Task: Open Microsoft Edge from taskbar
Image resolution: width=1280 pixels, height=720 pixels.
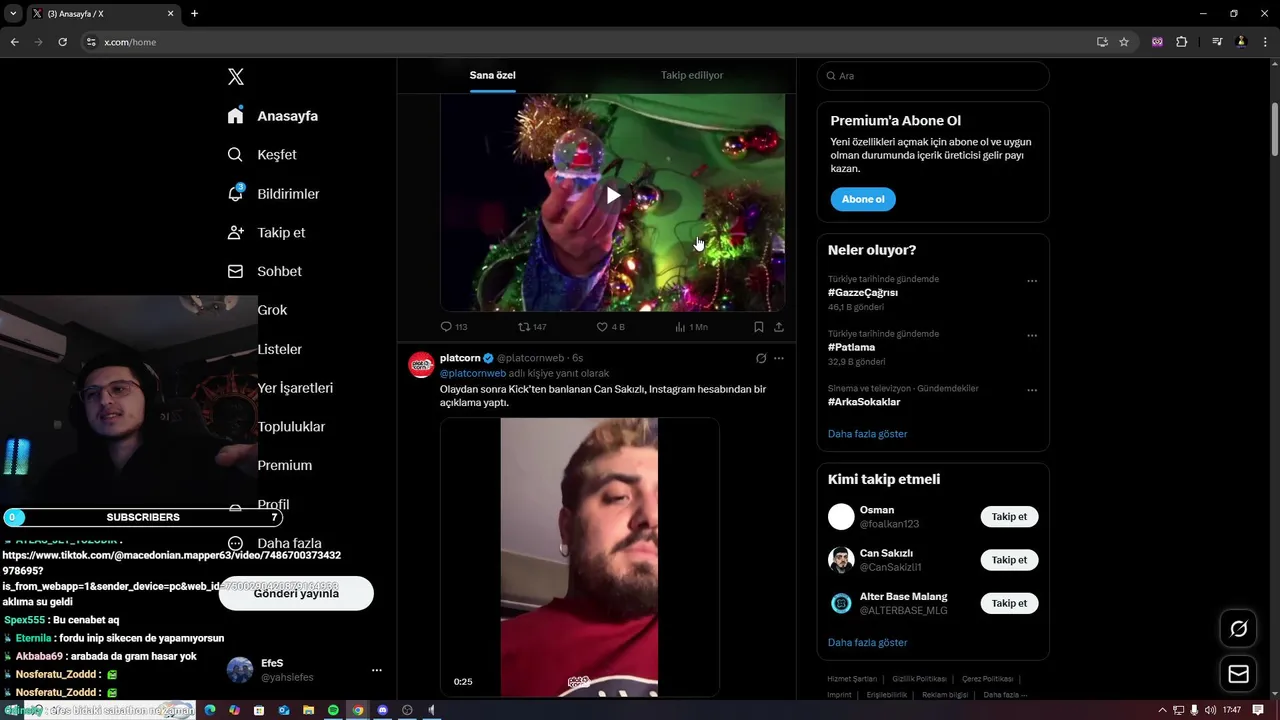Action: [x=210, y=710]
